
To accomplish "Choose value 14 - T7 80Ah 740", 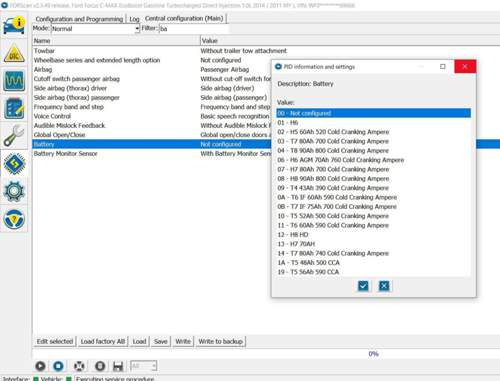I will (x=373, y=253).
